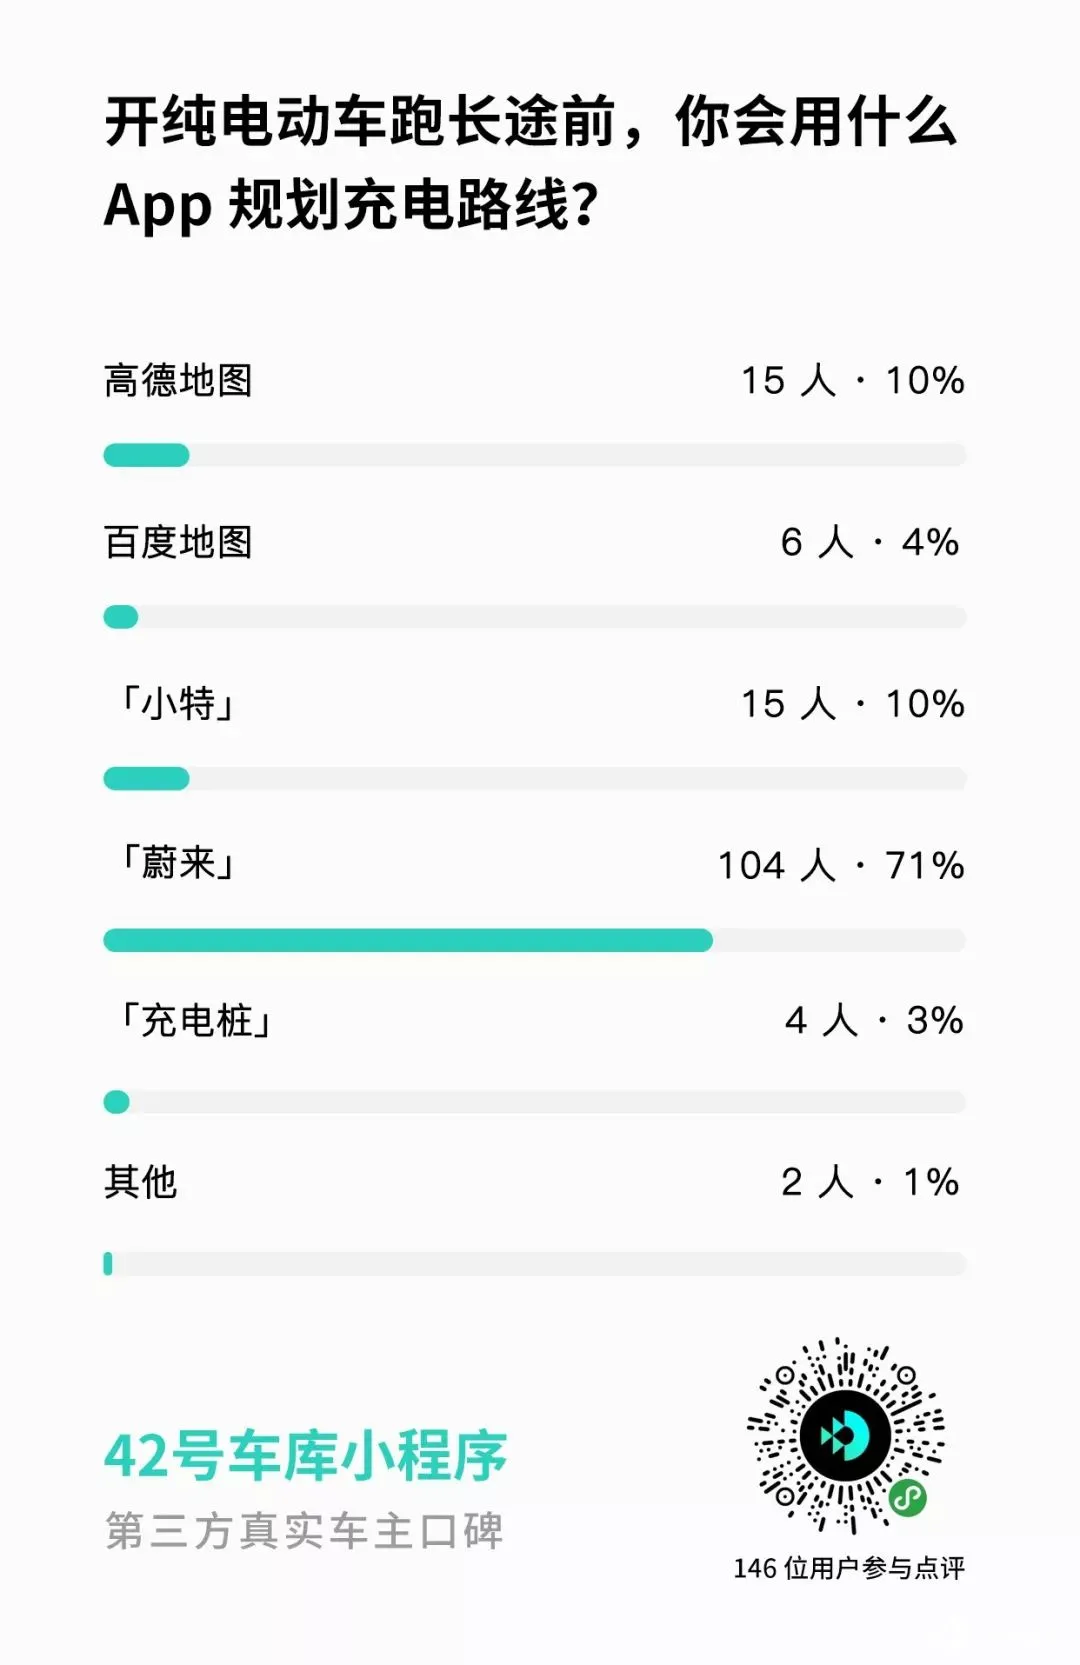
Task: Click the 「充电桩」 3% progress bar
Action: point(535,1102)
